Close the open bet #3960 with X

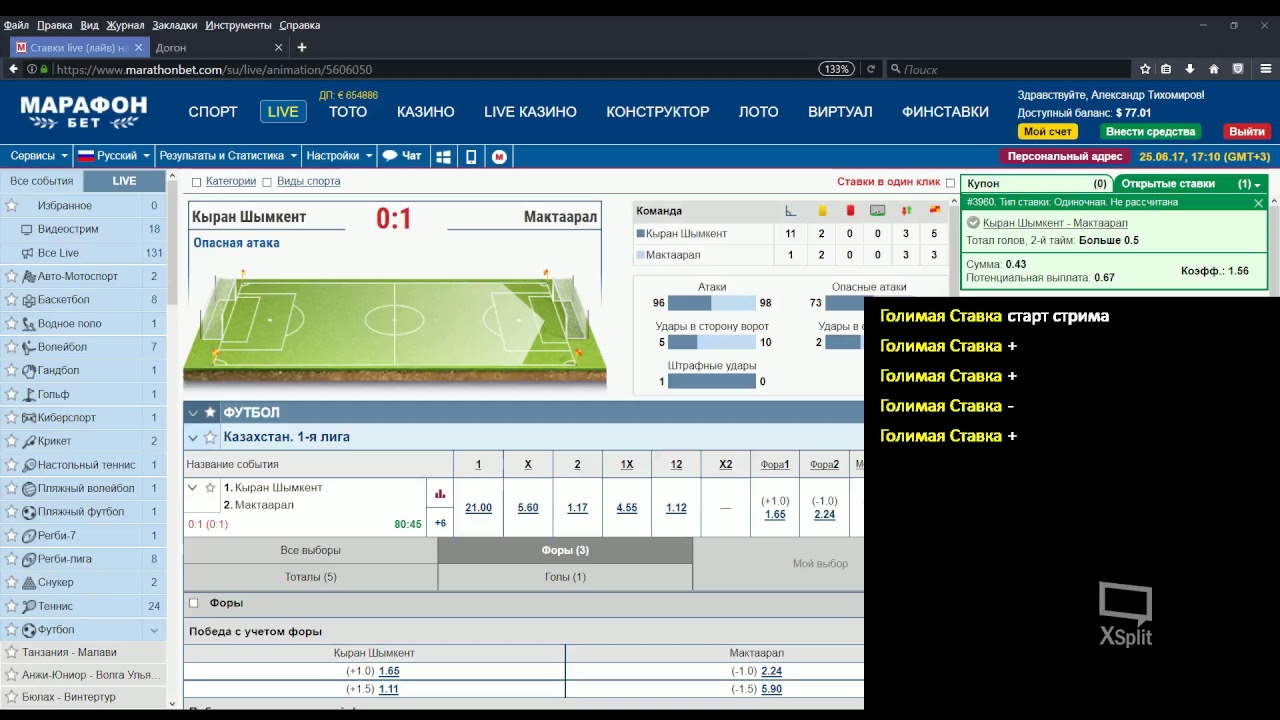[1258, 203]
